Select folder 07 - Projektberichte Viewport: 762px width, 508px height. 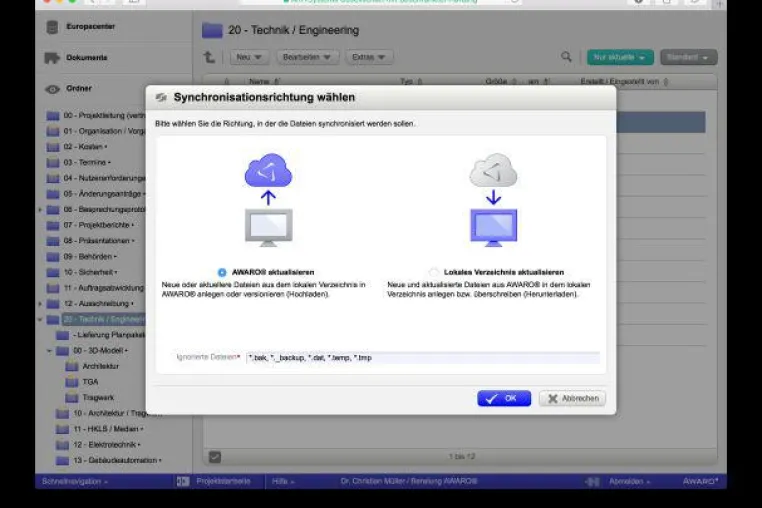point(97,225)
